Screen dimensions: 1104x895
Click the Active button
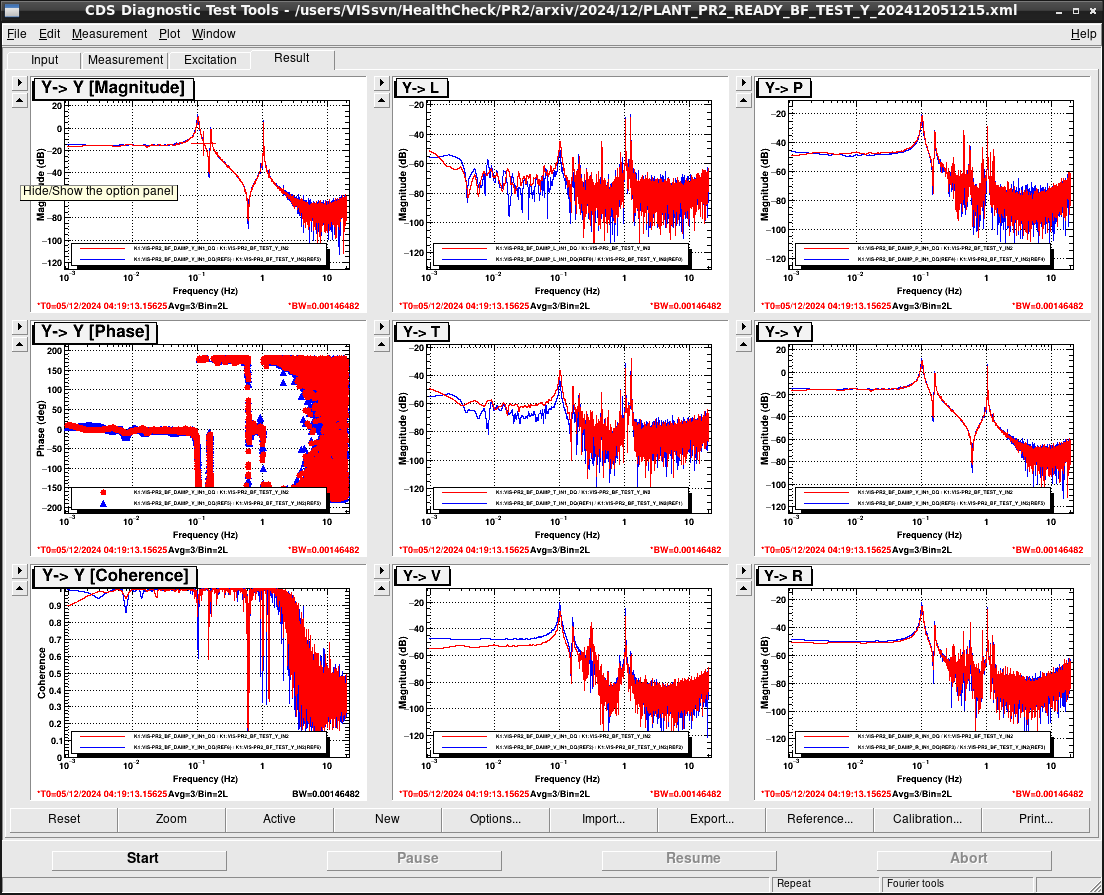click(x=279, y=819)
